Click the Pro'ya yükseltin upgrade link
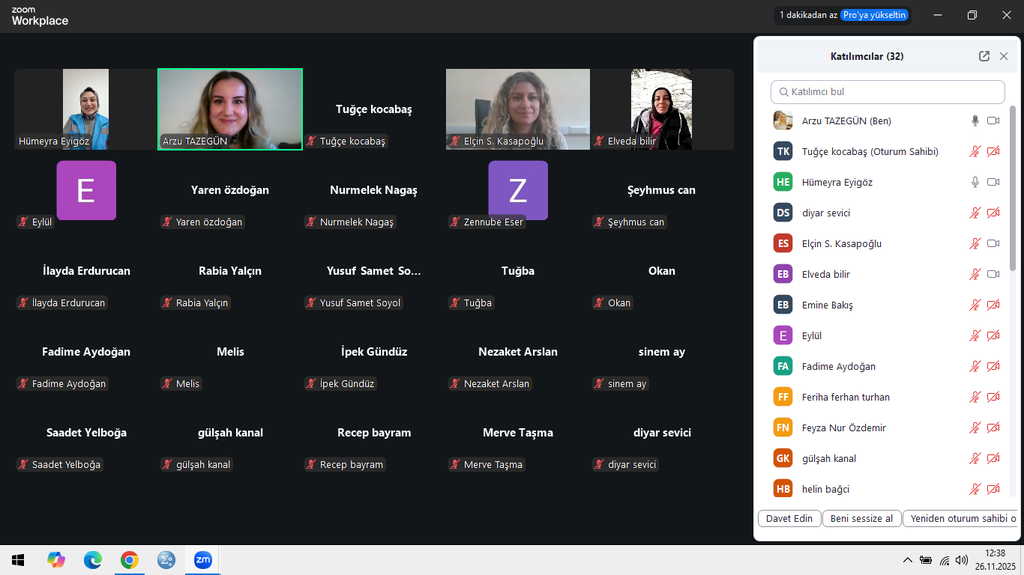Screen dimensions: 1024x575 (x=874, y=15)
